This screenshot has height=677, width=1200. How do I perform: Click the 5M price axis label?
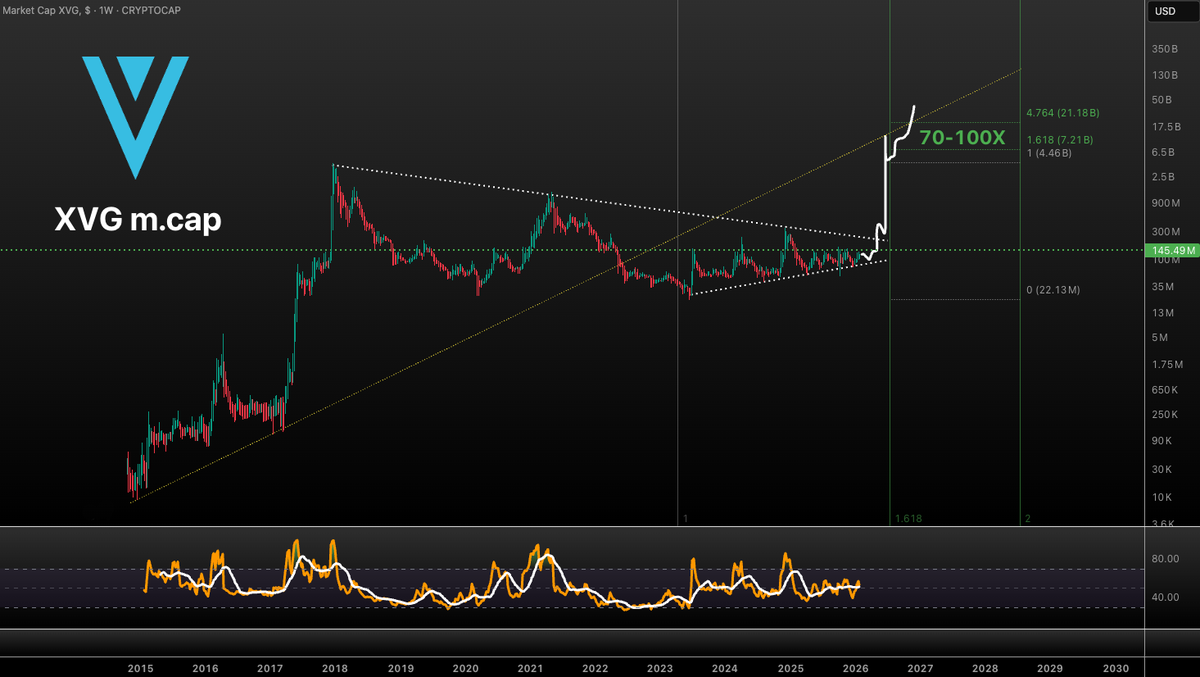point(1160,337)
